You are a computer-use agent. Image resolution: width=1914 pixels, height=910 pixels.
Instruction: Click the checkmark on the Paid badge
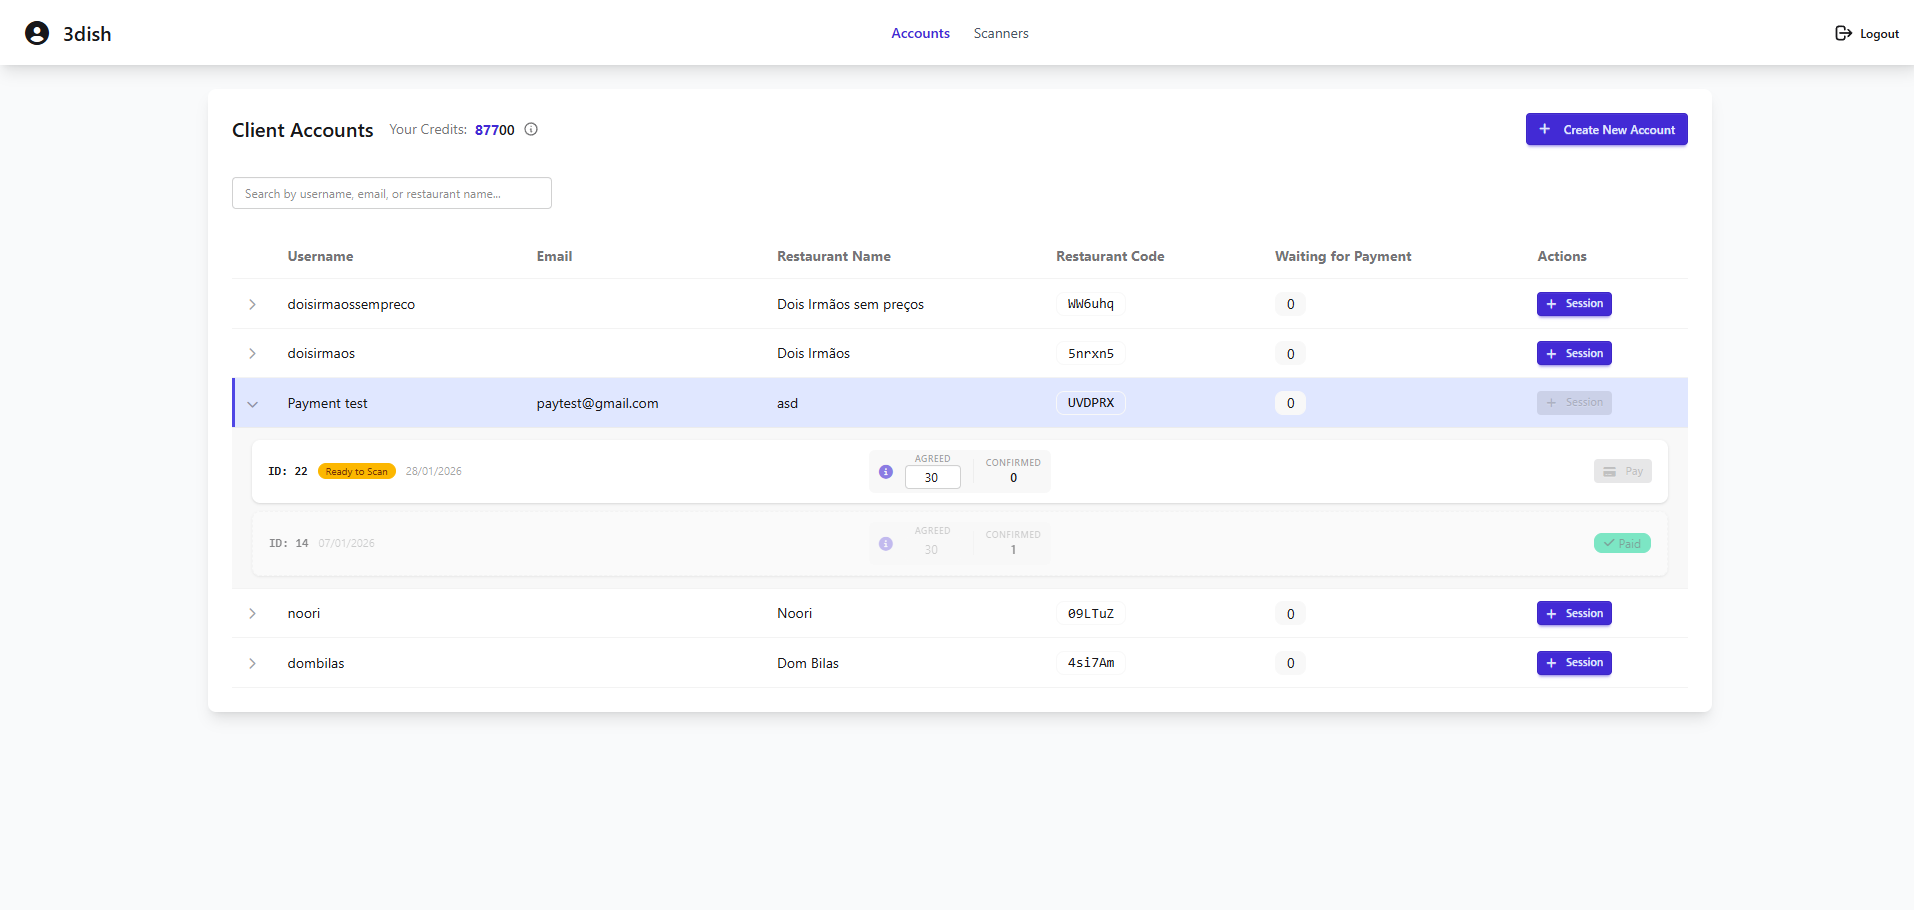pyautogui.click(x=1610, y=543)
